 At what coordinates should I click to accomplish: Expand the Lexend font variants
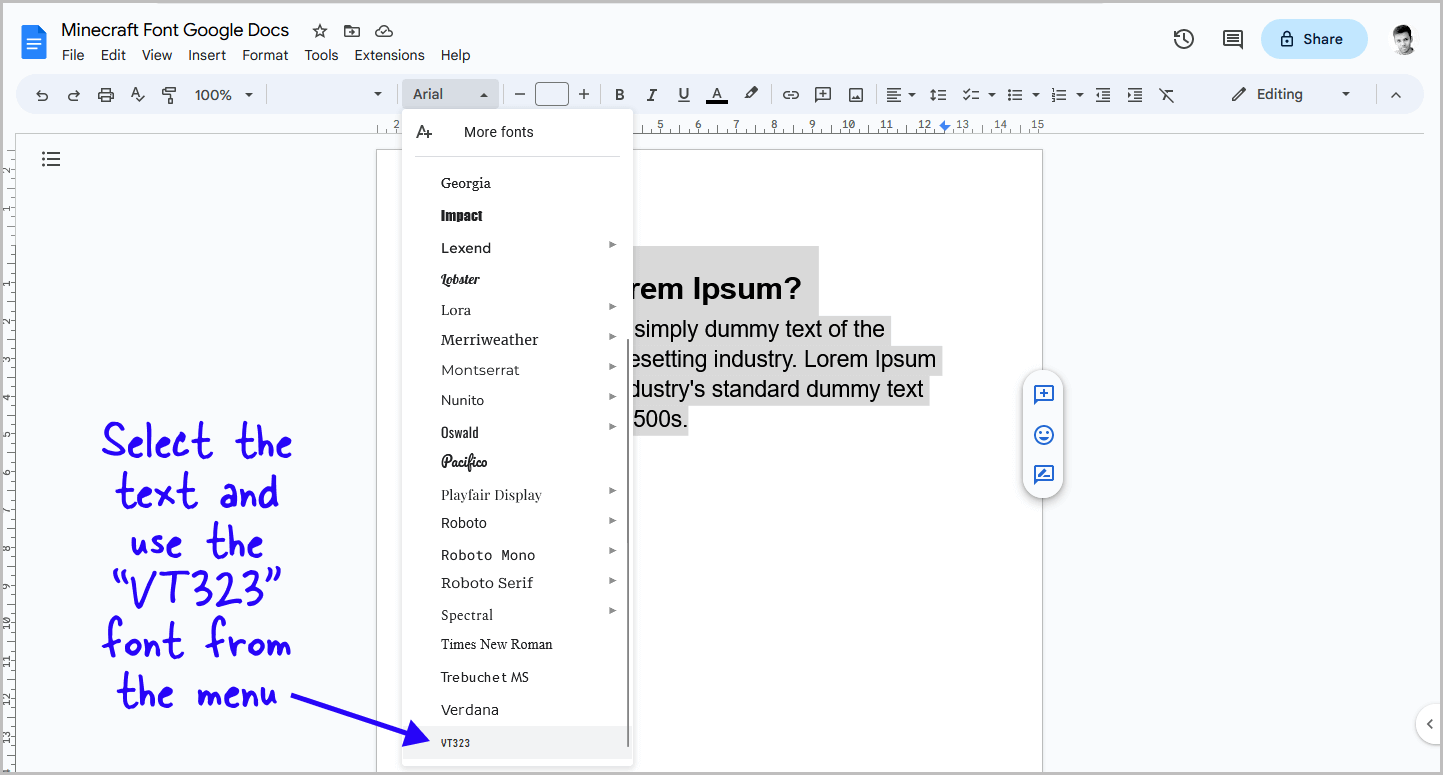(x=612, y=244)
